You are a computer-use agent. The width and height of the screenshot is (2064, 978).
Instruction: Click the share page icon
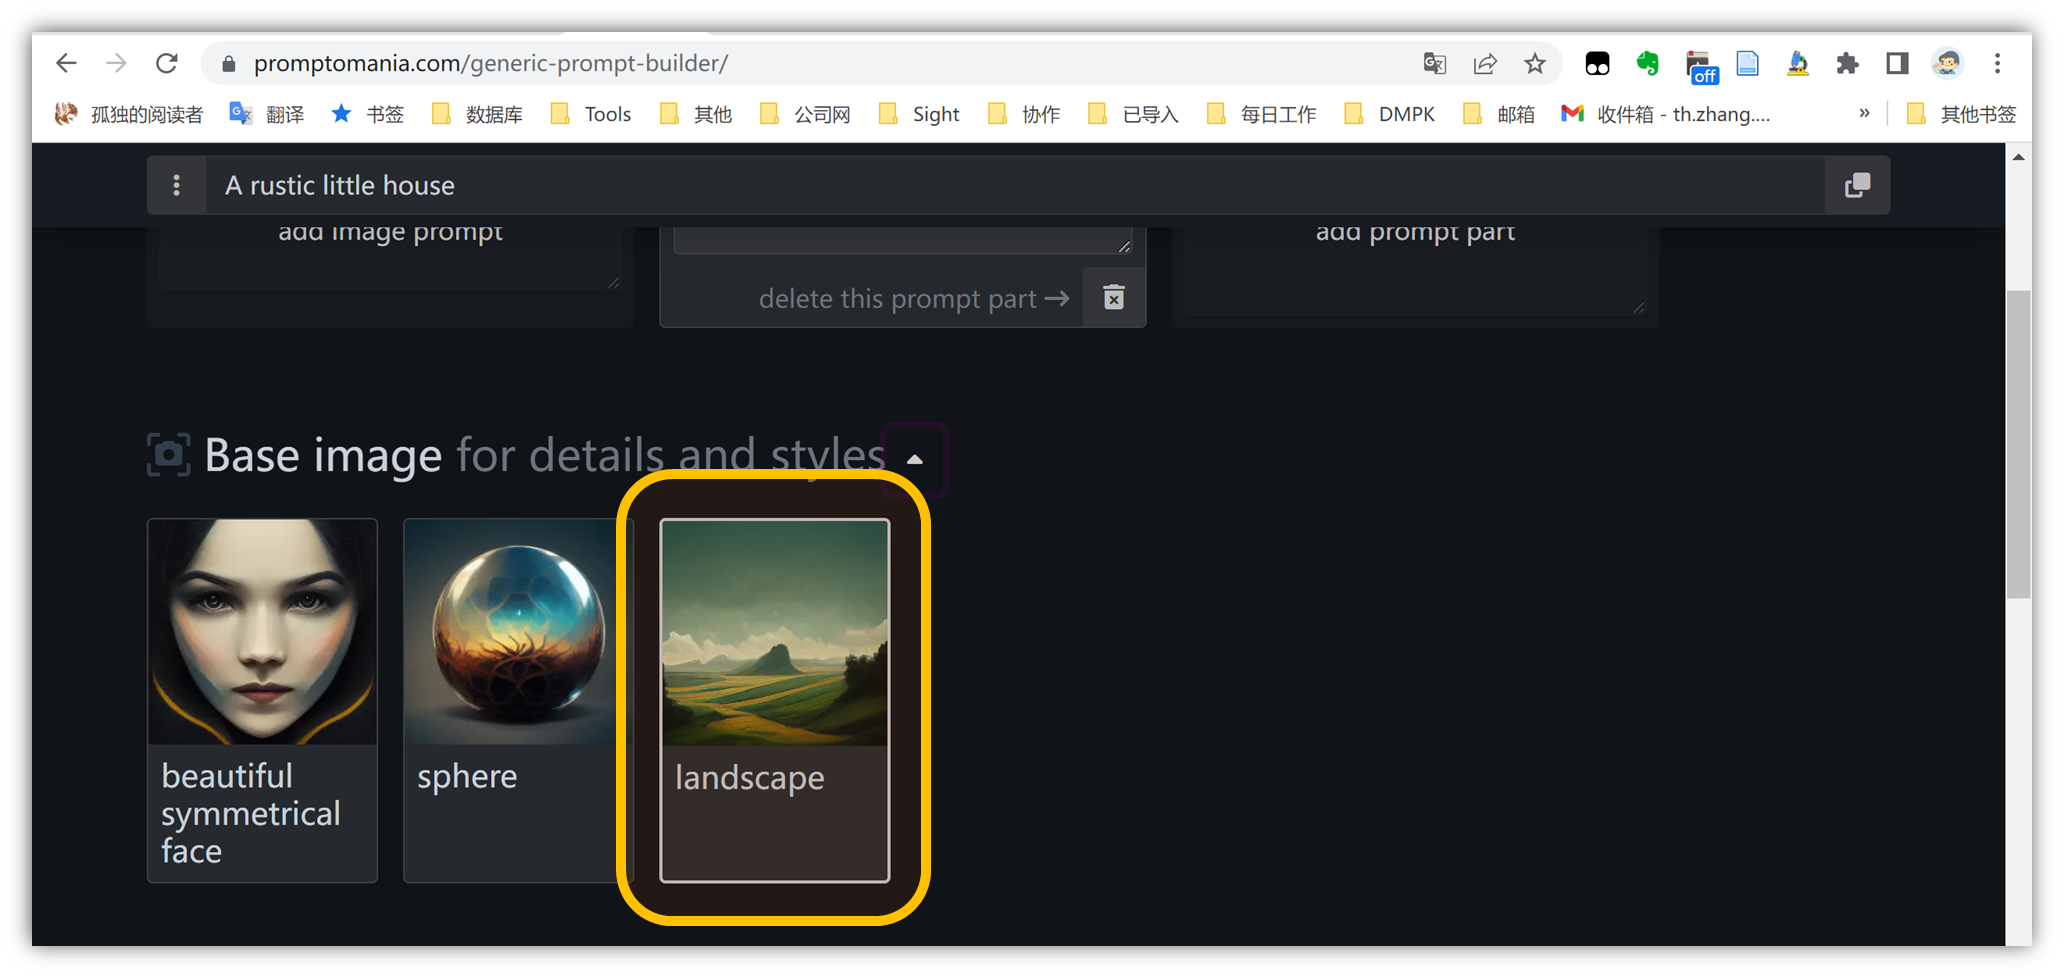click(x=1485, y=64)
